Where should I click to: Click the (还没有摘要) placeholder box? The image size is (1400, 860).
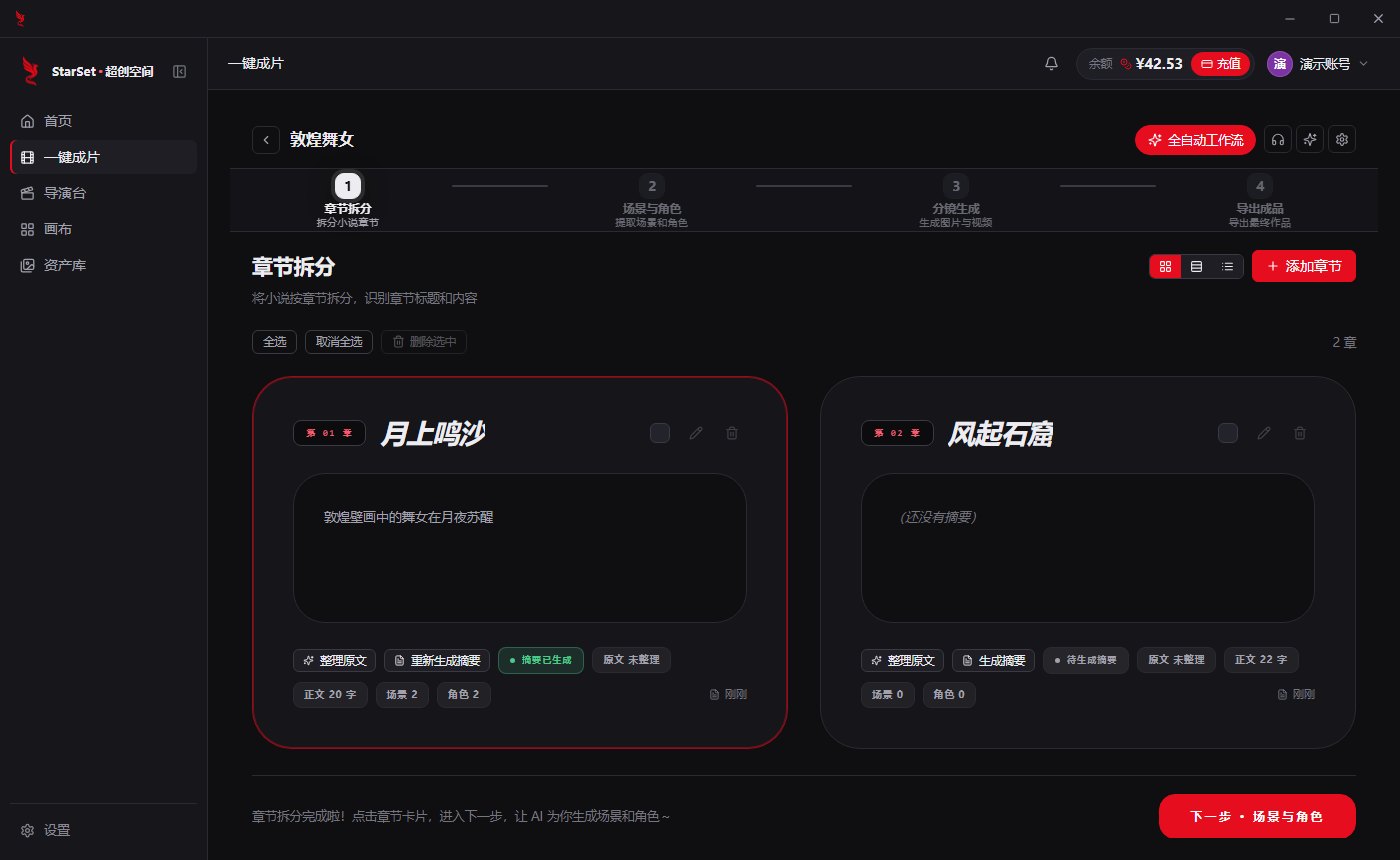pos(1088,548)
